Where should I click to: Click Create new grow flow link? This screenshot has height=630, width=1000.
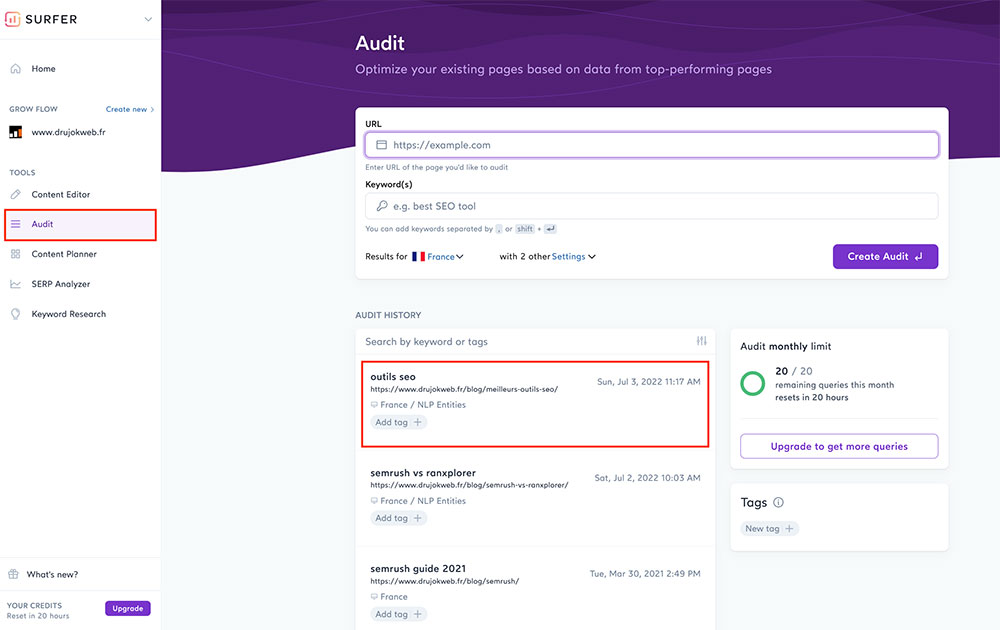point(129,109)
